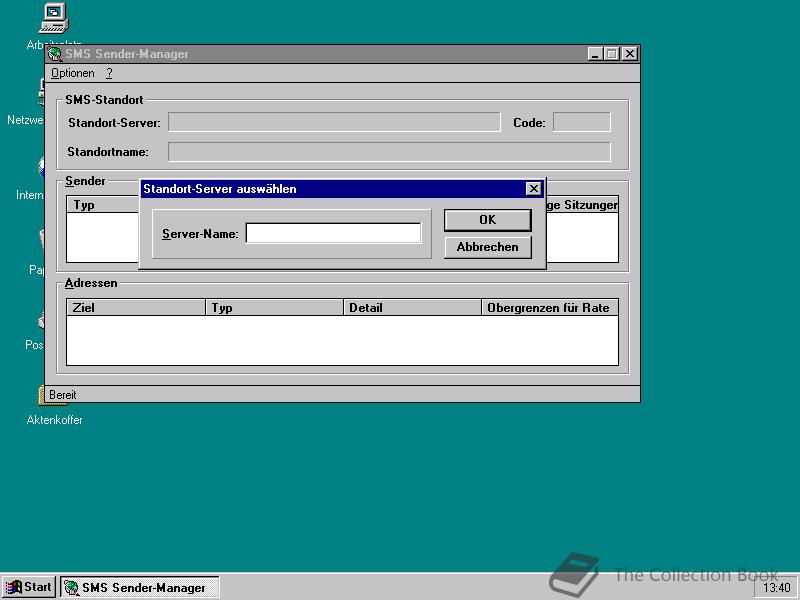The width and height of the screenshot is (800, 600).
Task: Click the Obergrenzen für Rate column header
Action: pyautogui.click(x=550, y=308)
